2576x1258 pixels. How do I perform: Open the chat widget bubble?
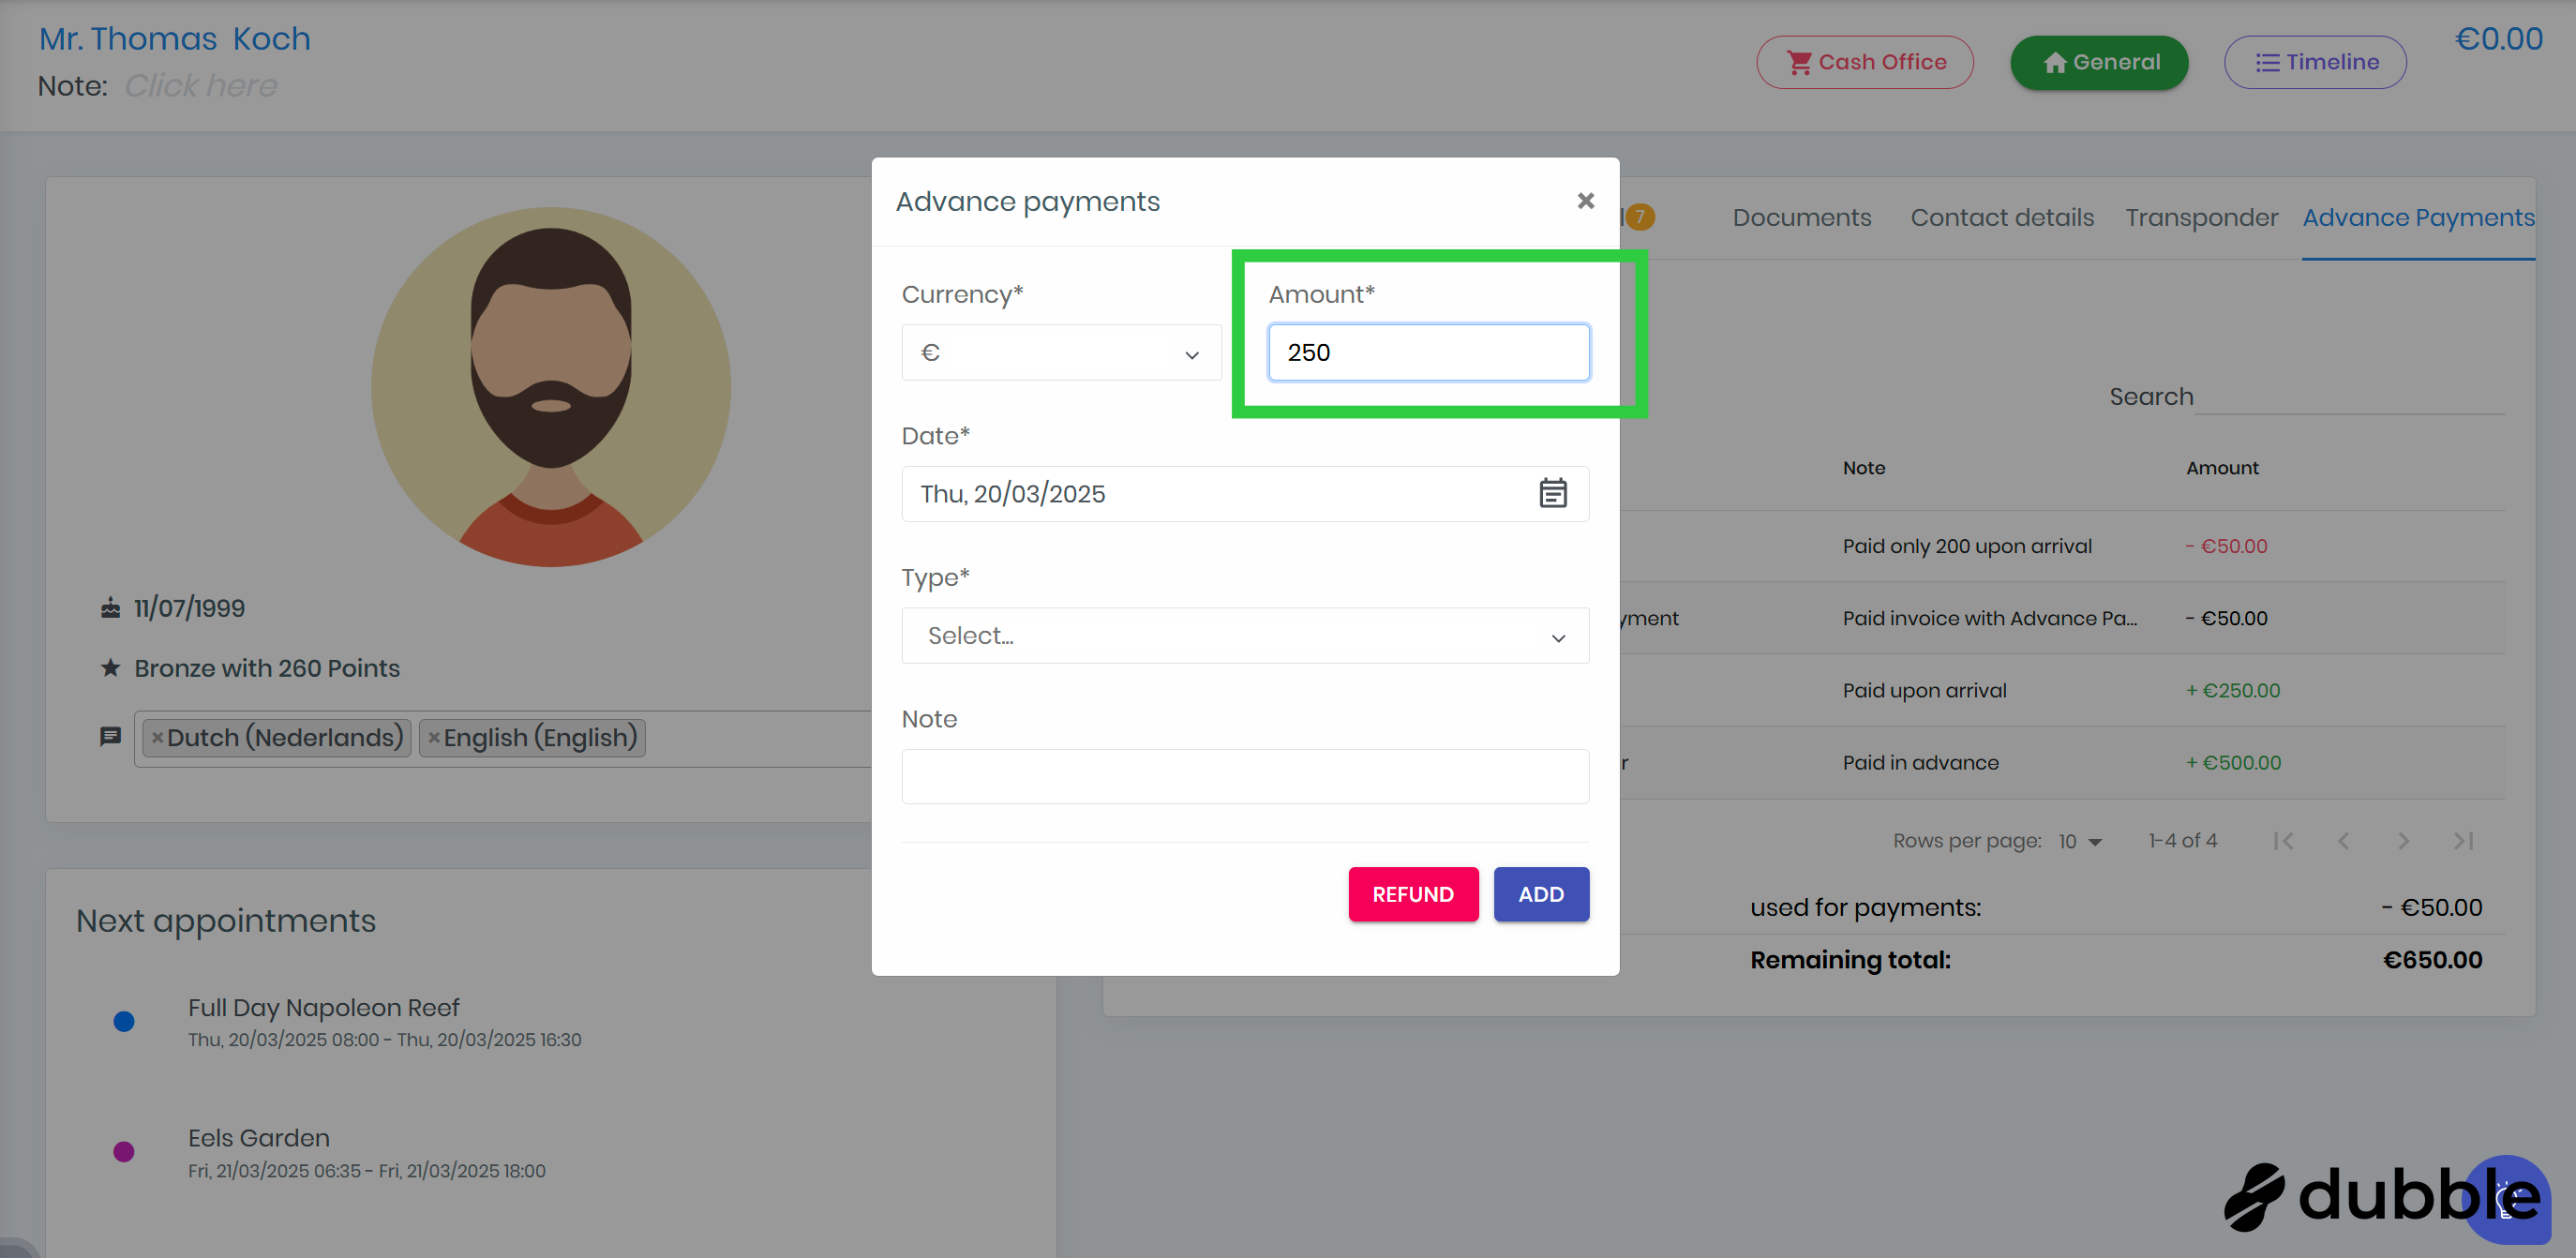[x=2506, y=1198]
